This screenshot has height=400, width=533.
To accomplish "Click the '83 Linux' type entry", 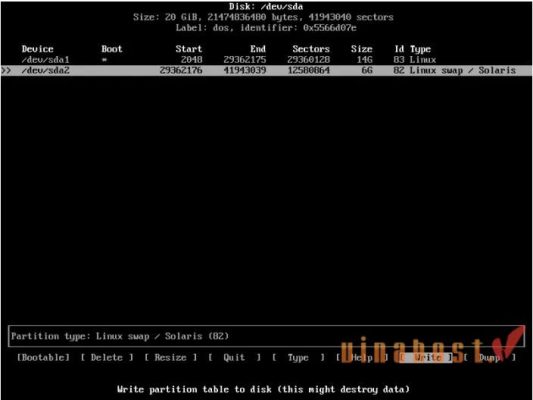I will coord(415,60).
